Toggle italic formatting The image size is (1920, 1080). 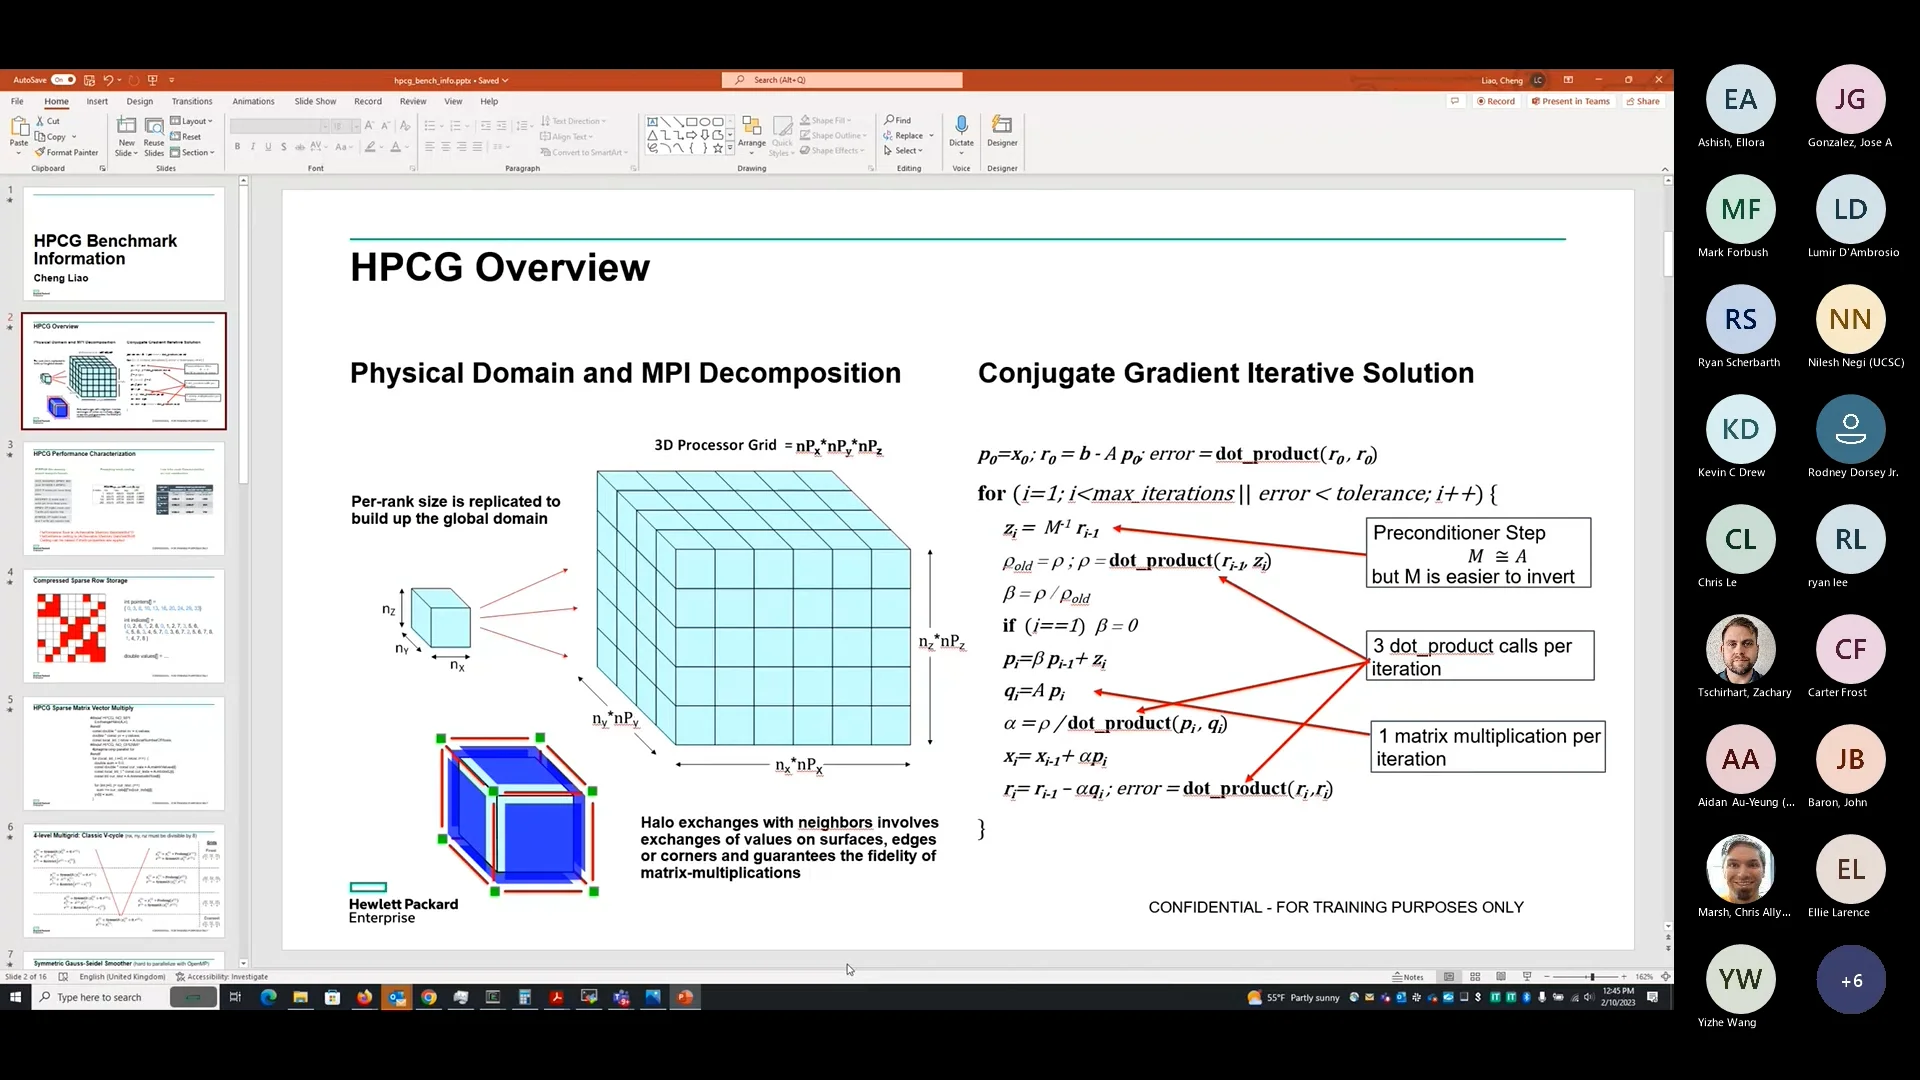(x=253, y=146)
